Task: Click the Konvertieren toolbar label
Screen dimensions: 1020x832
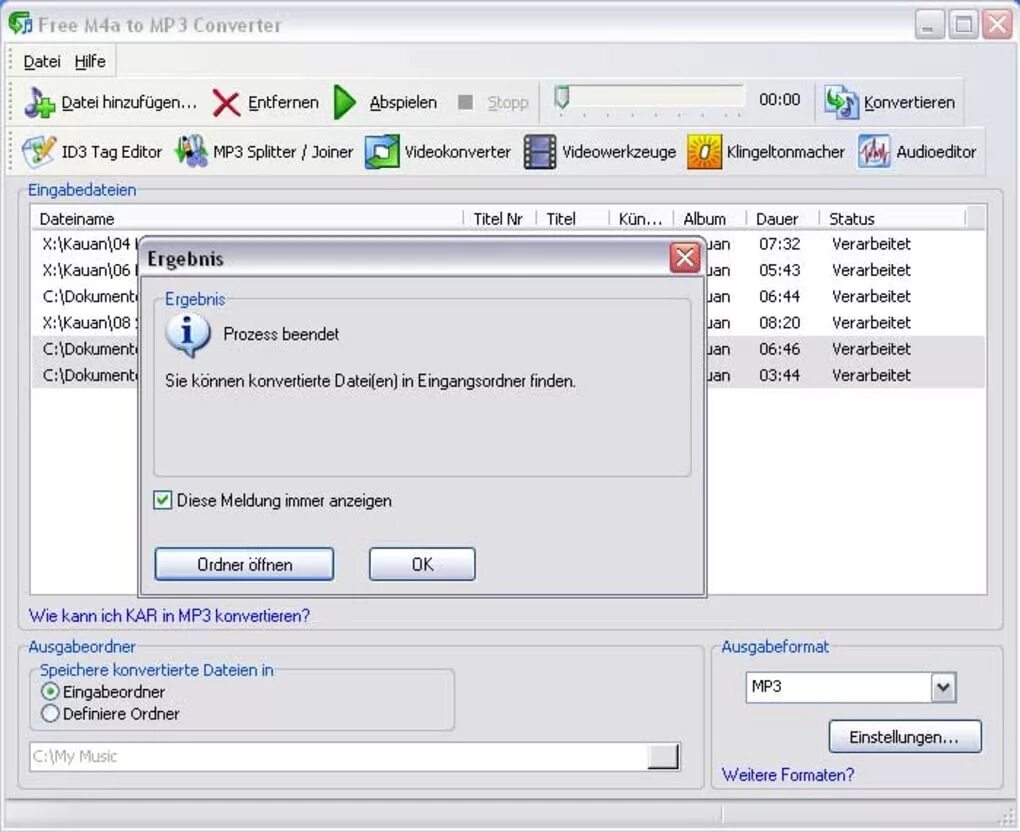Action: [909, 102]
